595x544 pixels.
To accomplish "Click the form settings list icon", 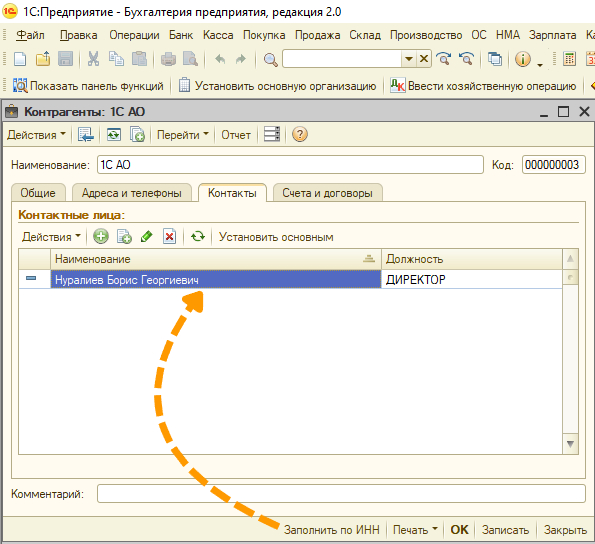I will tap(272, 134).
